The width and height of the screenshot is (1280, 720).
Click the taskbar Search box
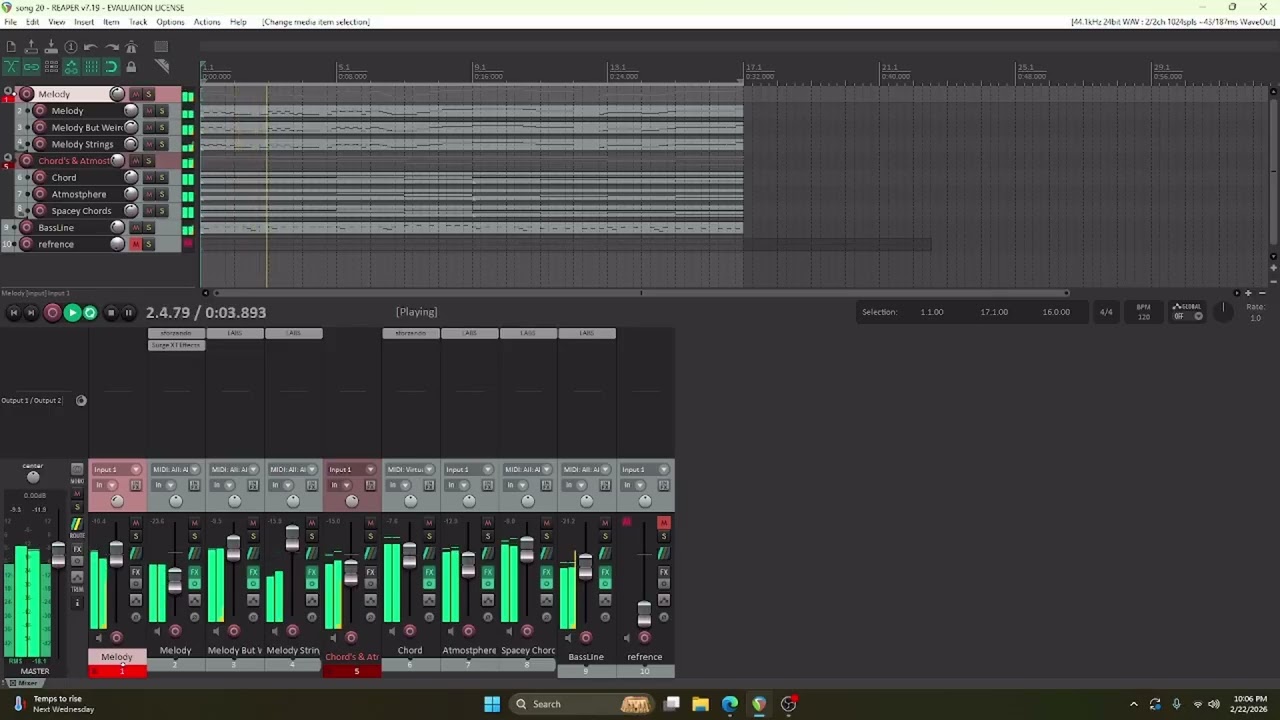(582, 704)
